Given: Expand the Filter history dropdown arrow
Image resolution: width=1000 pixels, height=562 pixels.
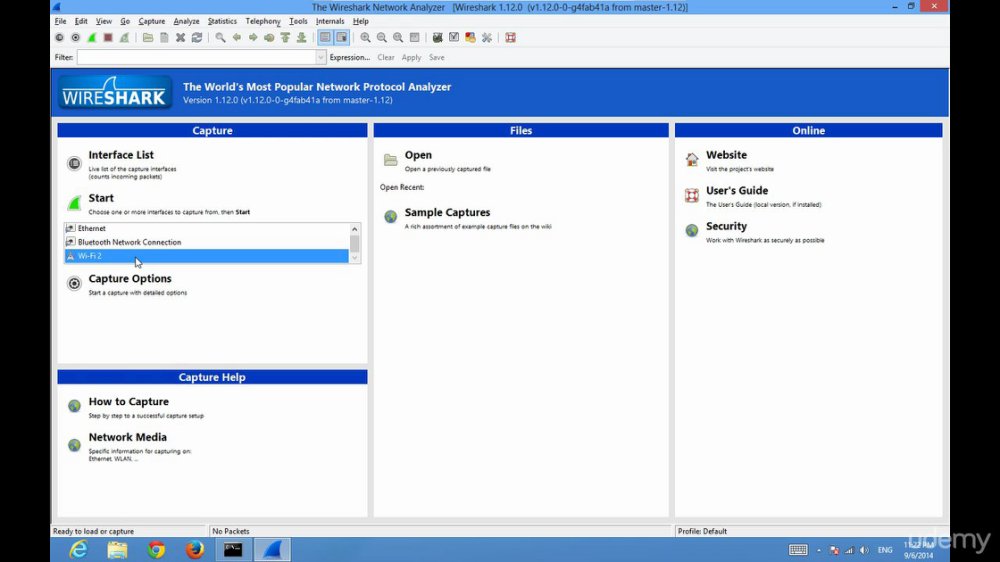Looking at the screenshot, I should click(320, 57).
